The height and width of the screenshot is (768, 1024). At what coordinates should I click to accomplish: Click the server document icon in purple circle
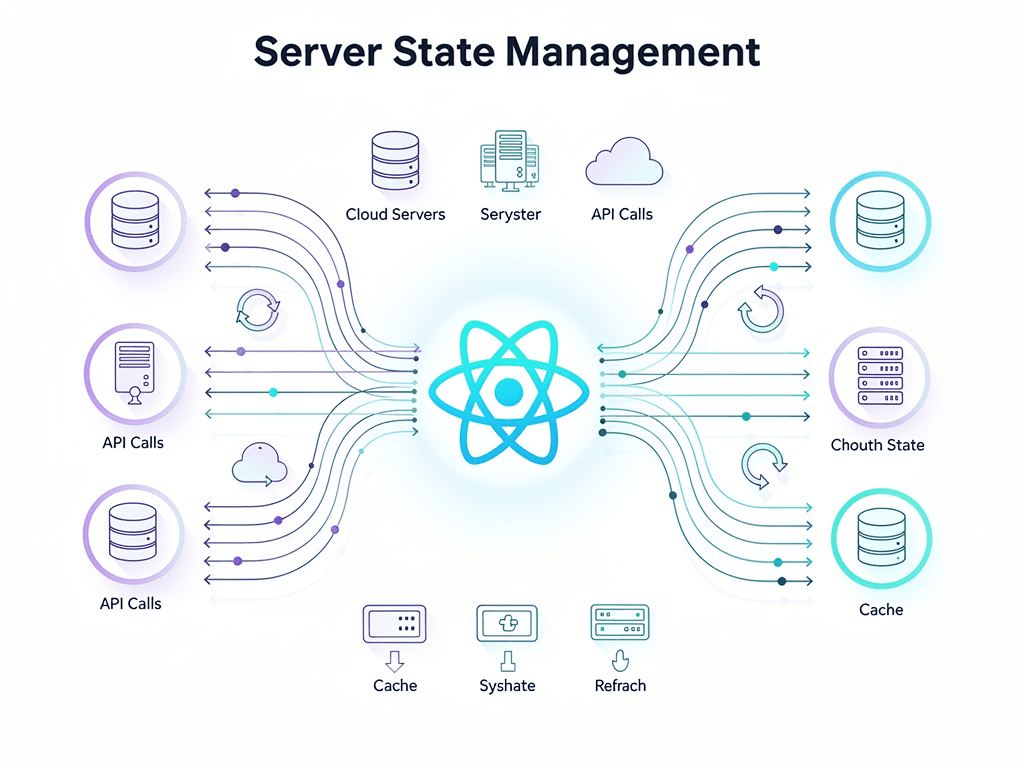(x=135, y=374)
